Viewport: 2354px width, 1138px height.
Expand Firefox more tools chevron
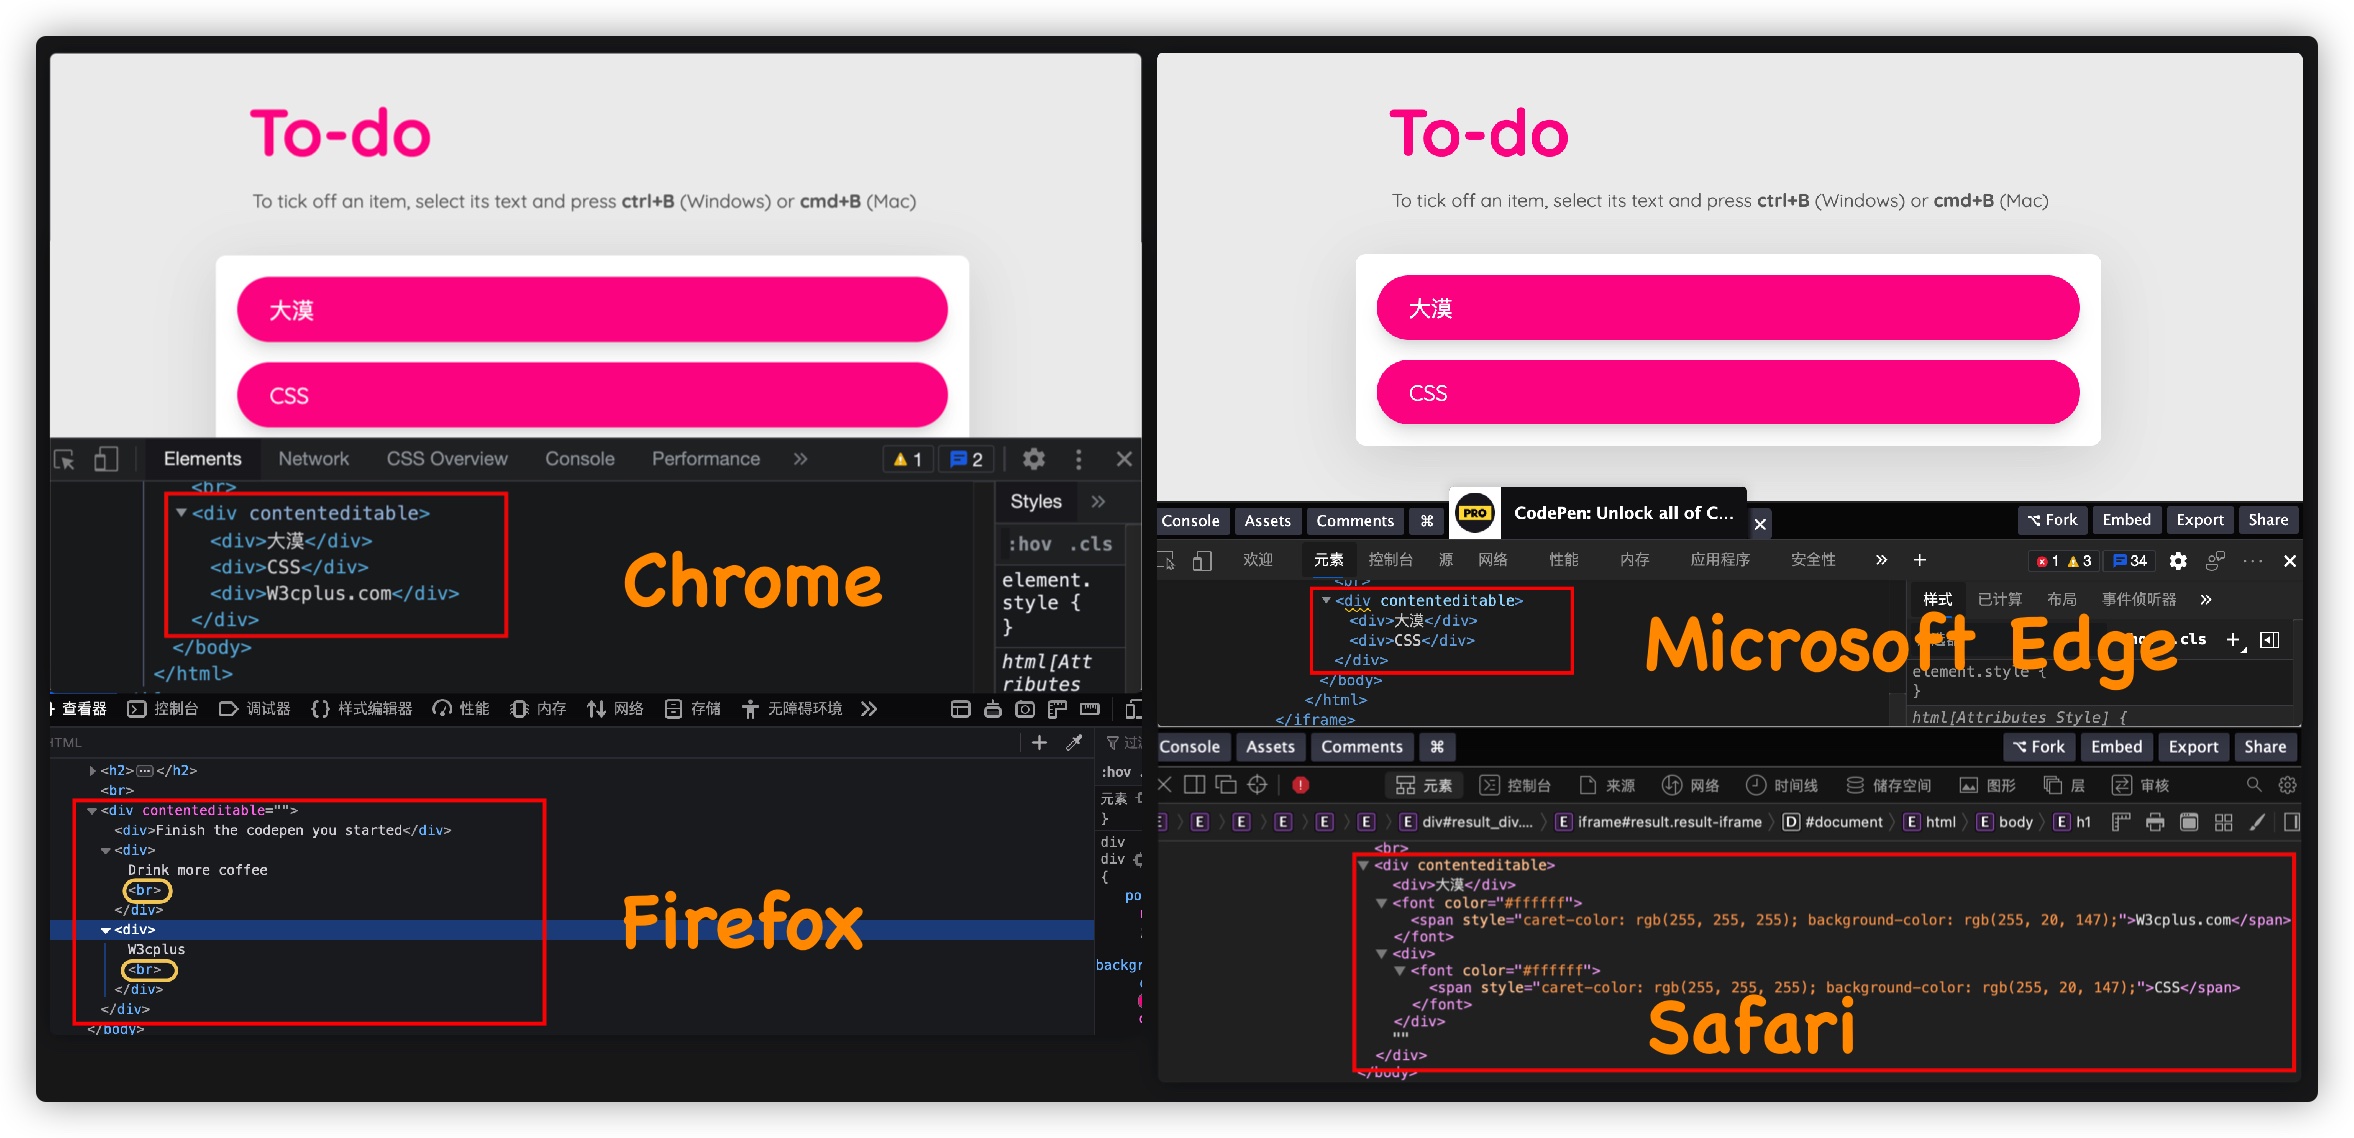tap(869, 709)
